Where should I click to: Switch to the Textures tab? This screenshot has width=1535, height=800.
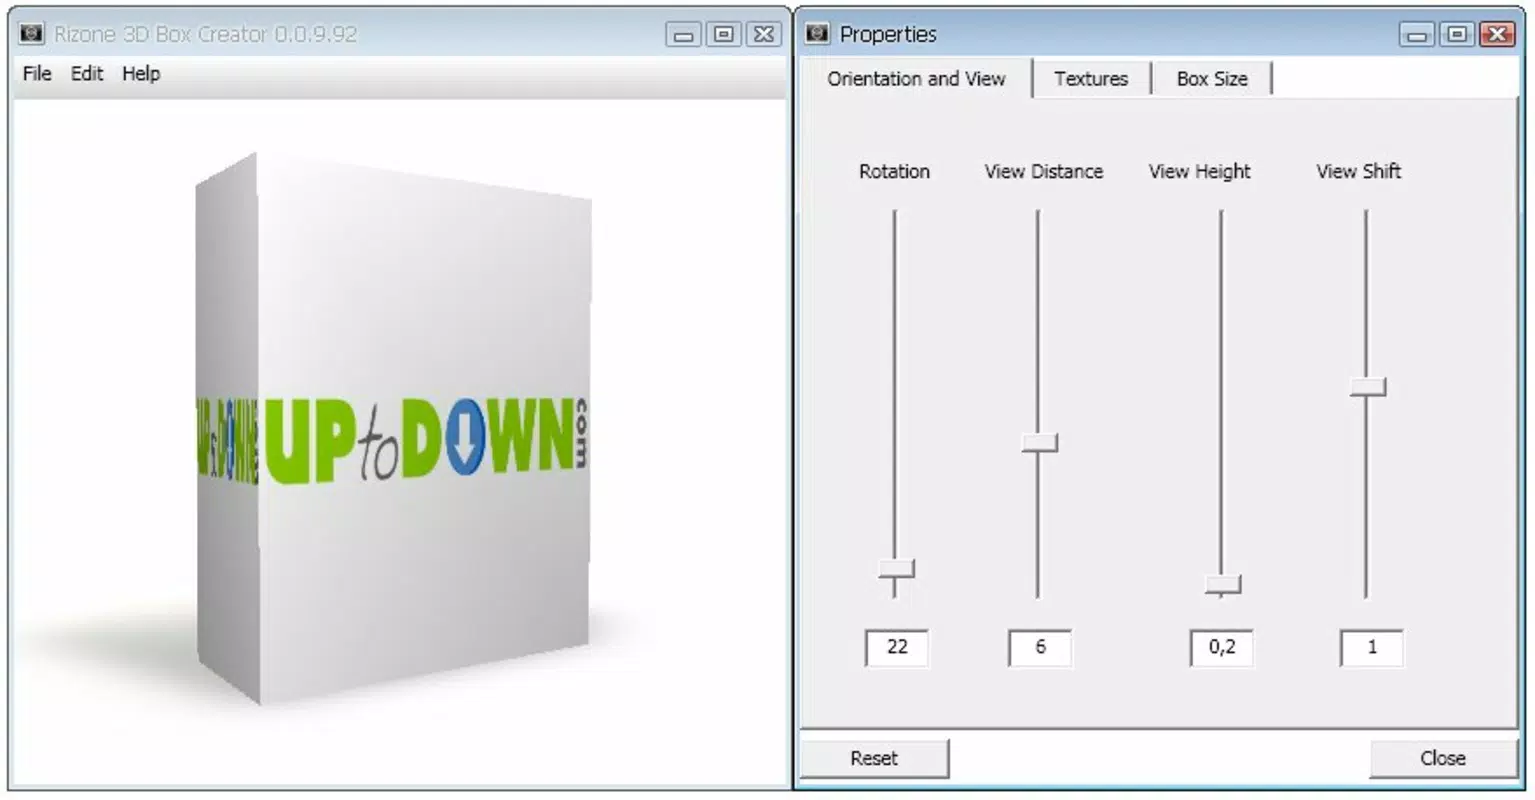tap(1091, 79)
